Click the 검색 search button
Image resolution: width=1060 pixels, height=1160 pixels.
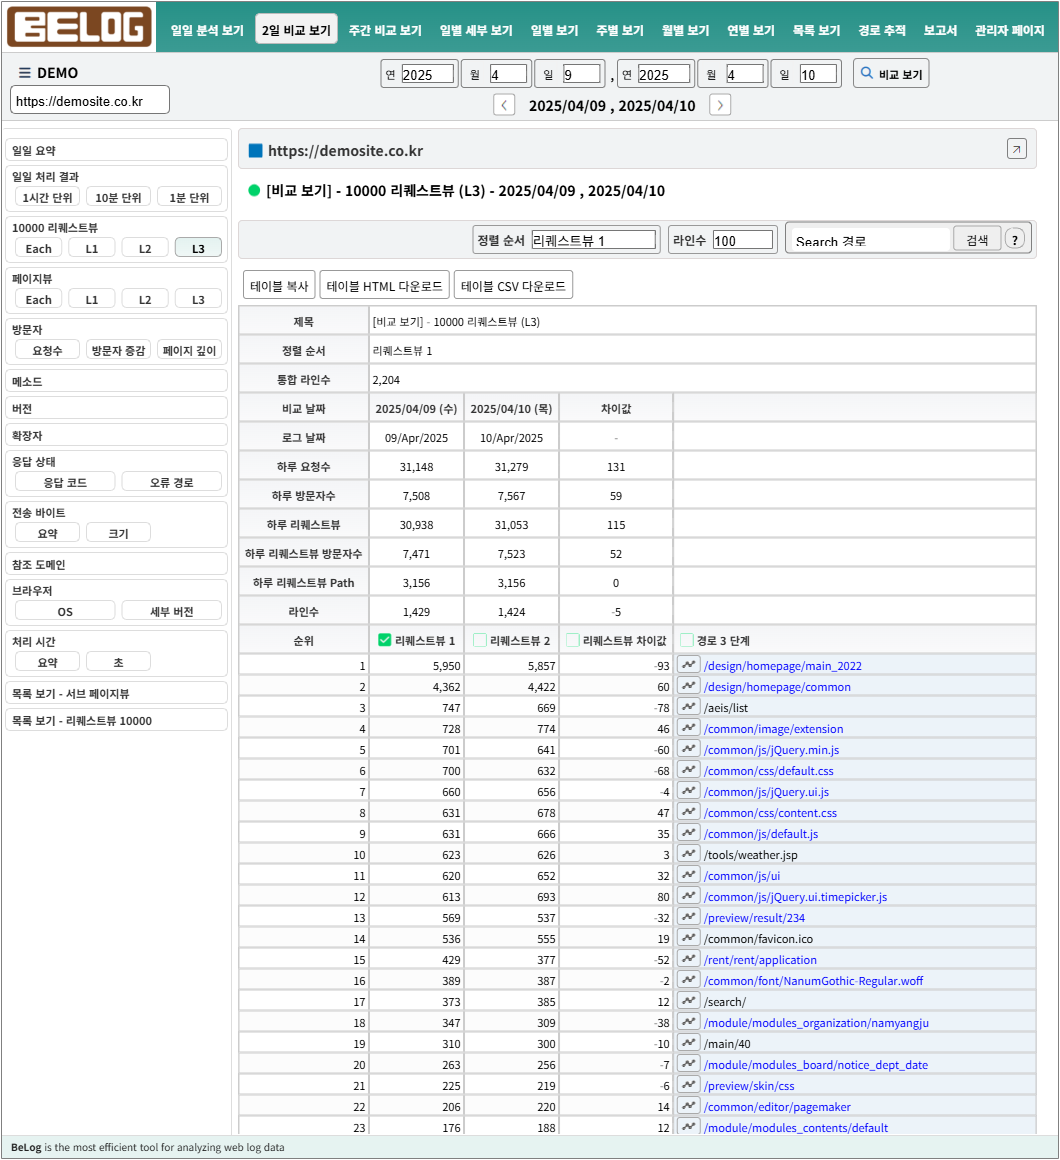pos(976,240)
